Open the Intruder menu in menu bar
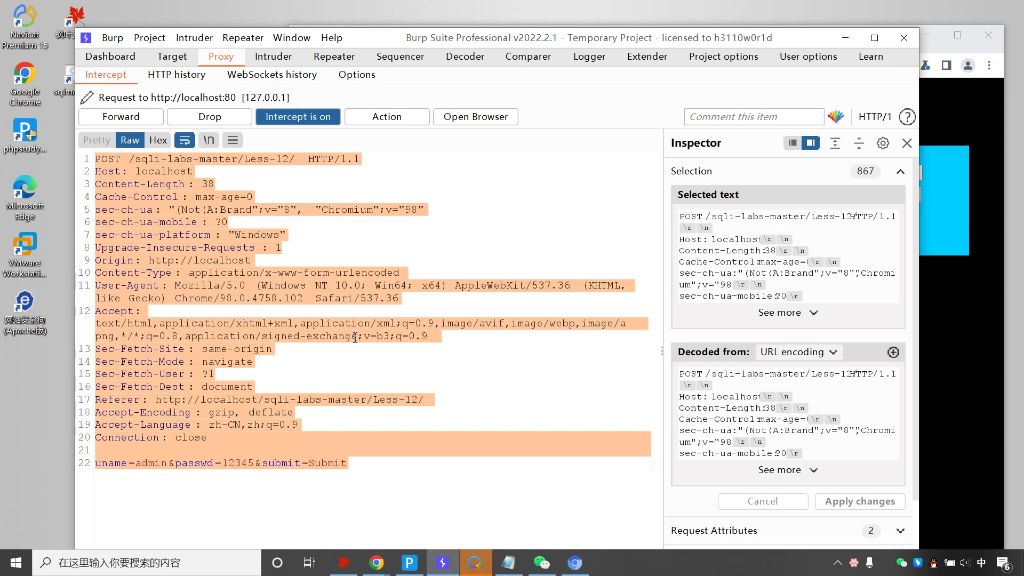This screenshot has height=576, width=1024. click(195, 38)
